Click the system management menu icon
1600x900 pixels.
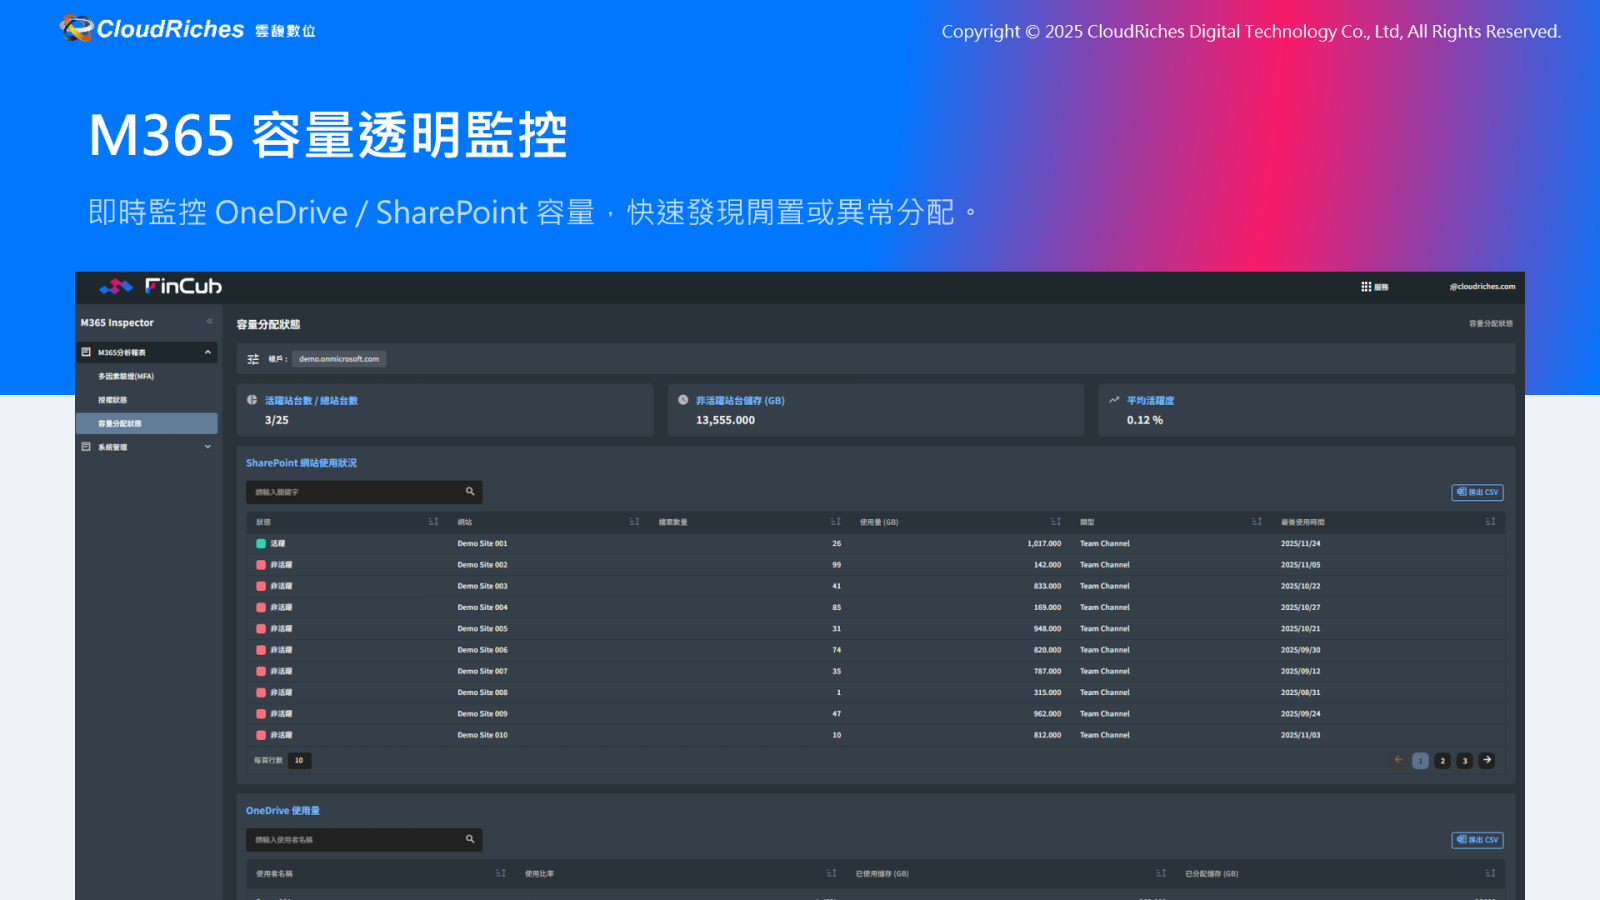click(x=86, y=447)
